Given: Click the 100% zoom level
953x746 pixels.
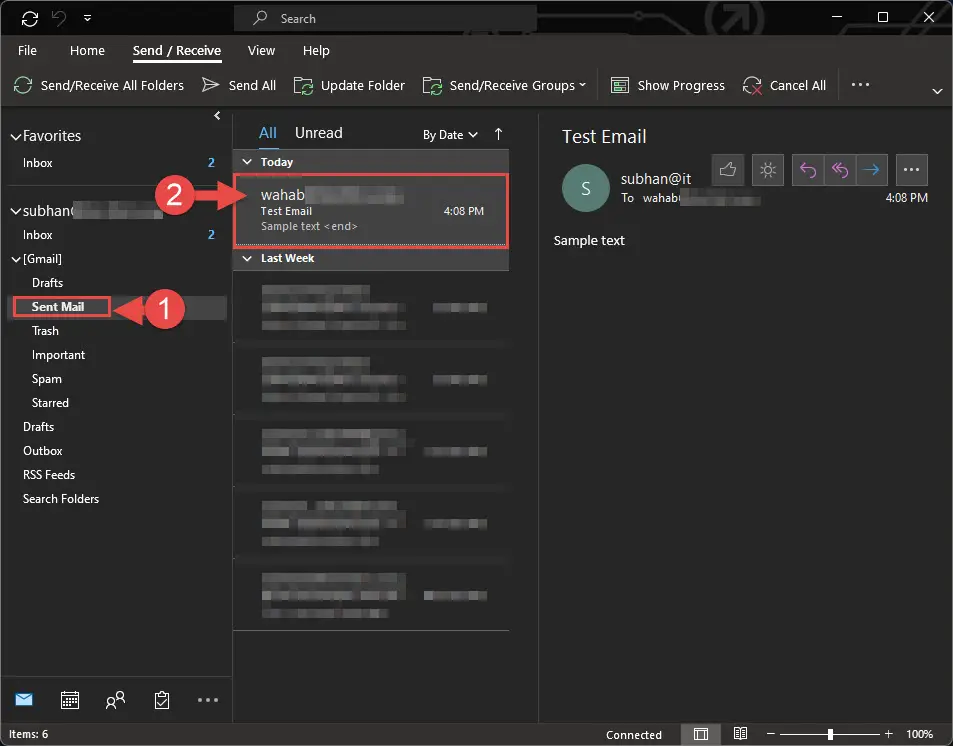Looking at the screenshot, I should tap(919, 734).
